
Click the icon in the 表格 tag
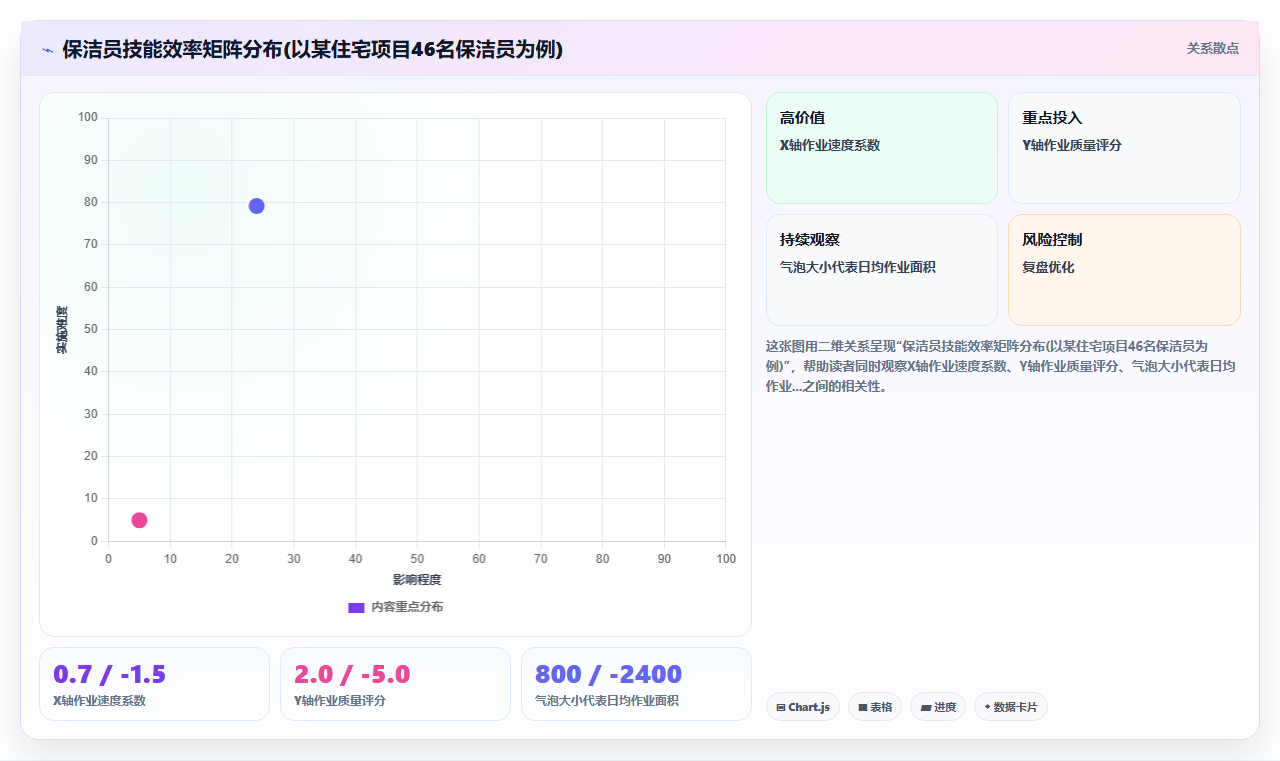[x=862, y=708]
